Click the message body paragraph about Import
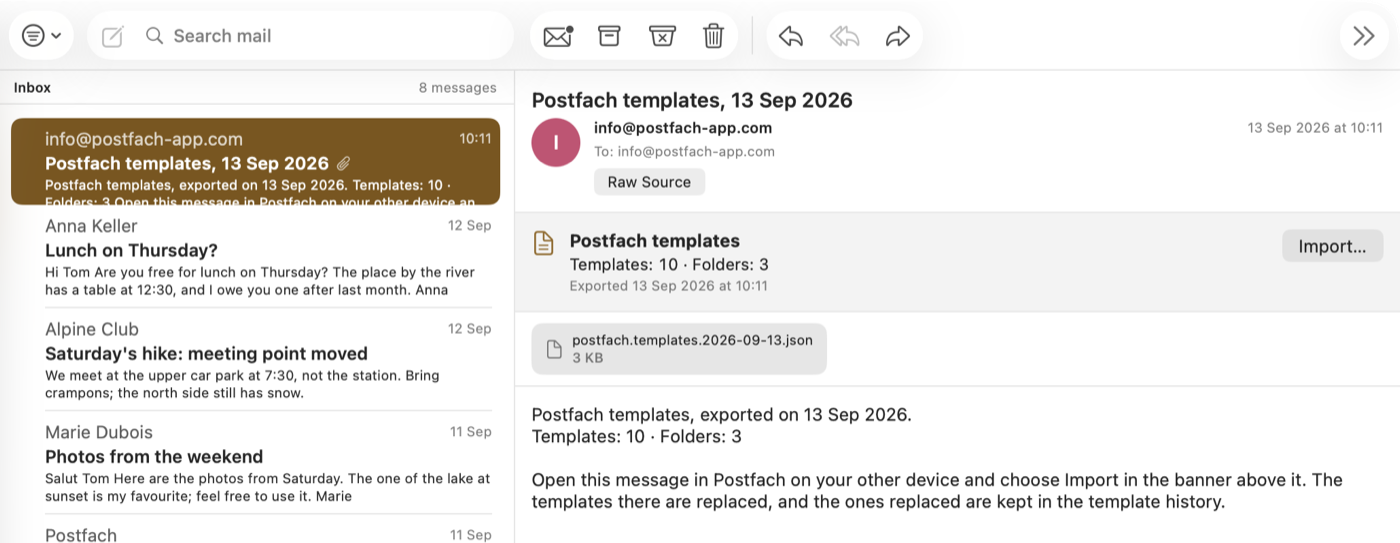 coord(937,491)
